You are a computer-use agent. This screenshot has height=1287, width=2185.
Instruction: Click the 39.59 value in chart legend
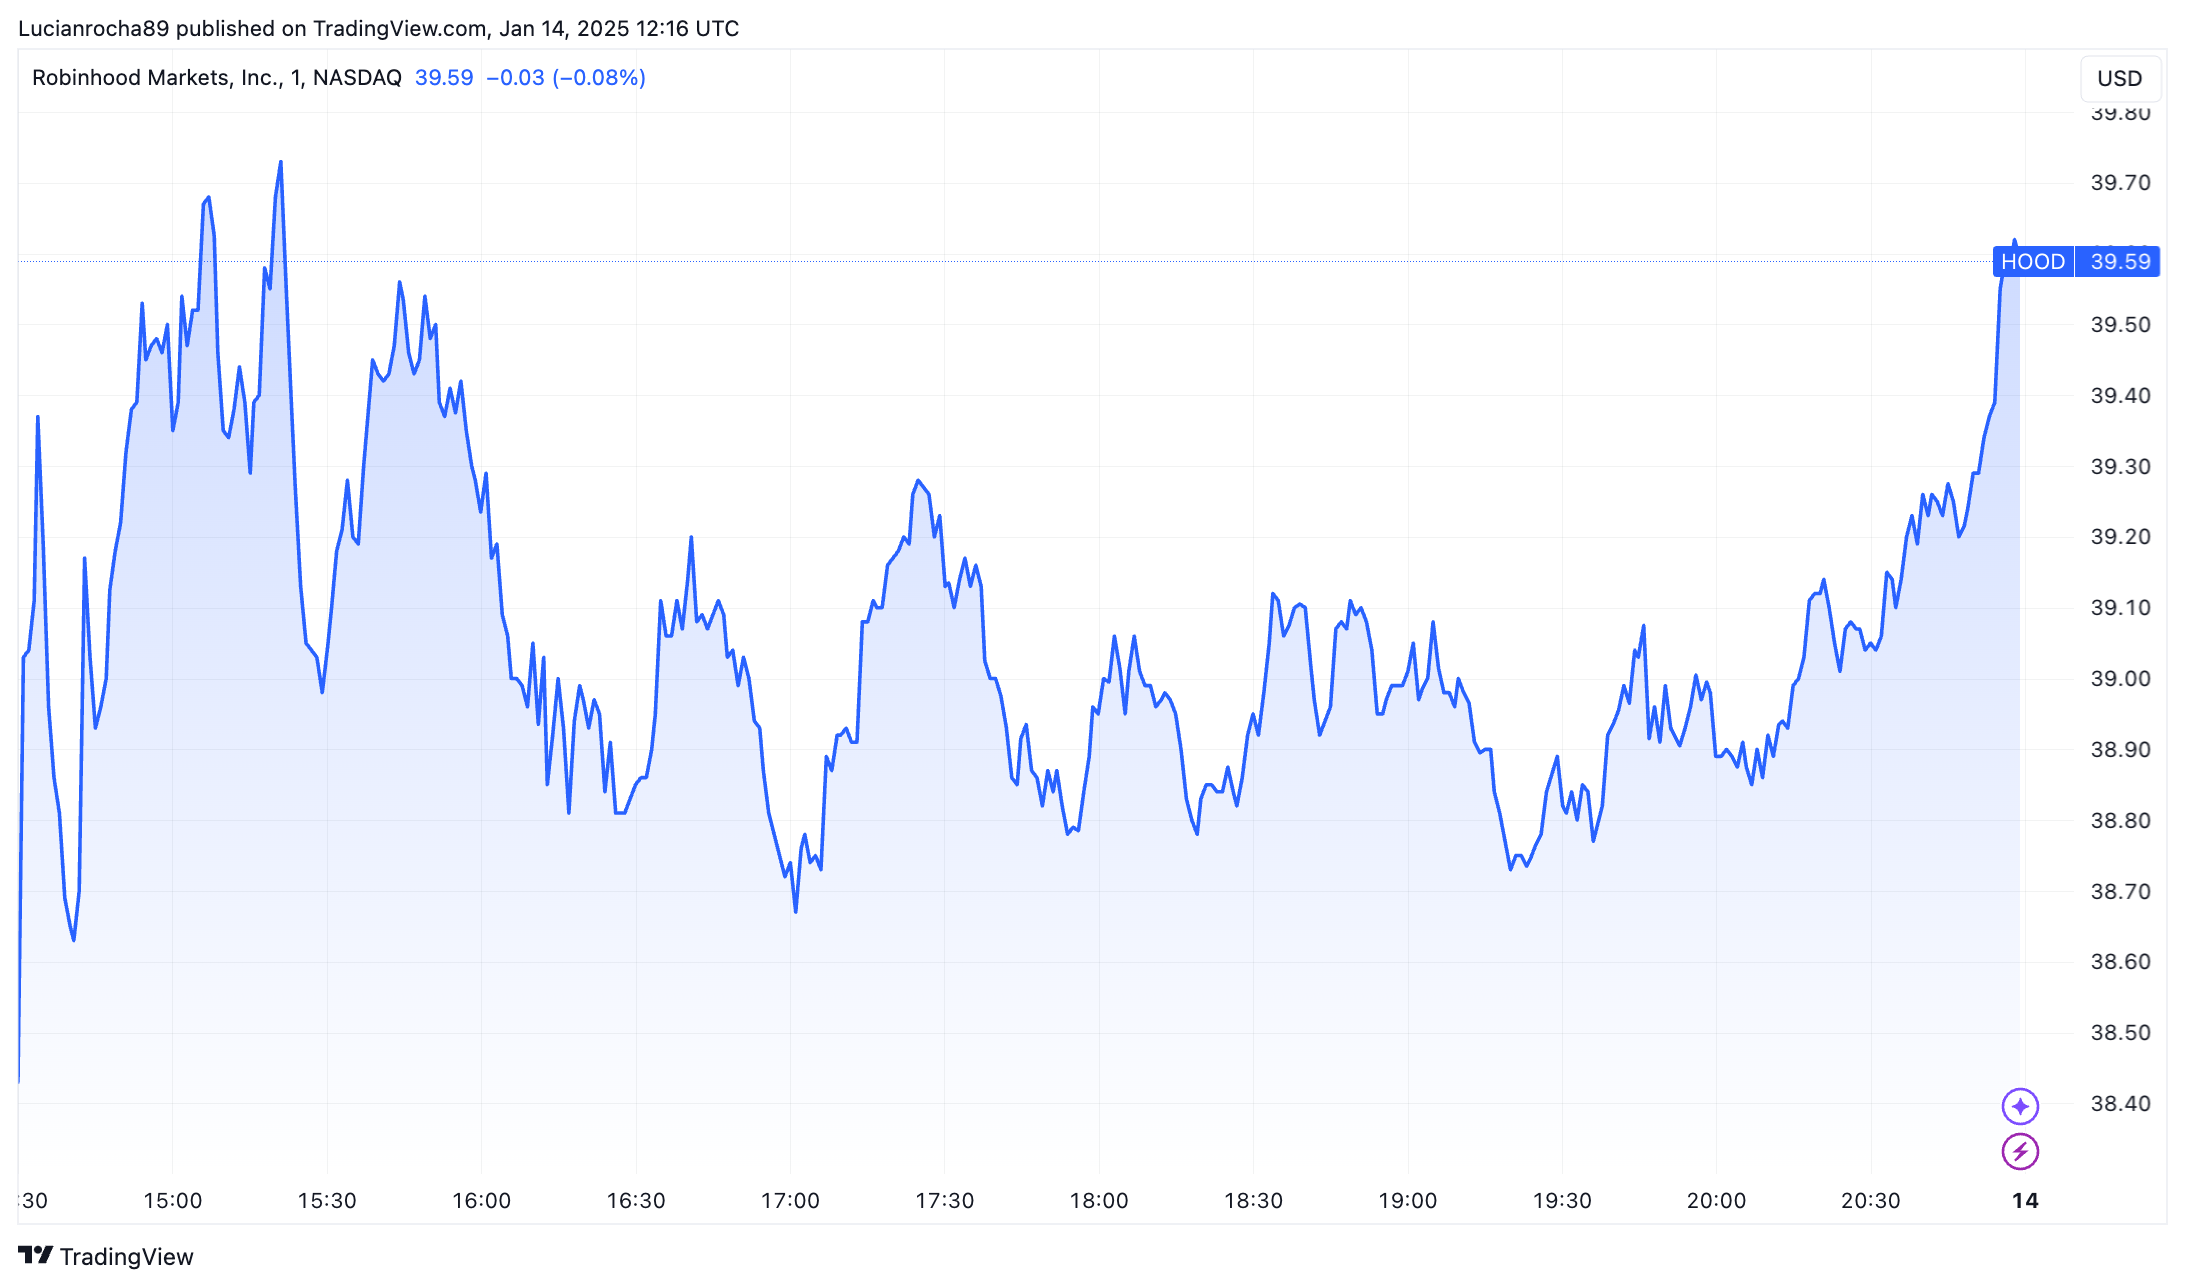coord(444,78)
